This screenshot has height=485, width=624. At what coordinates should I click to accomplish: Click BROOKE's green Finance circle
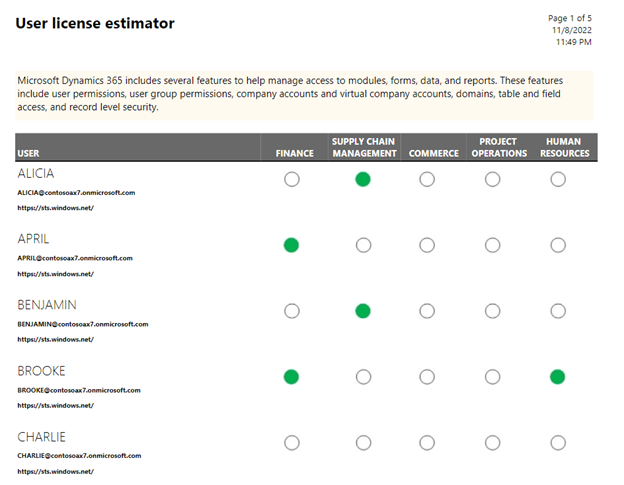coord(291,377)
